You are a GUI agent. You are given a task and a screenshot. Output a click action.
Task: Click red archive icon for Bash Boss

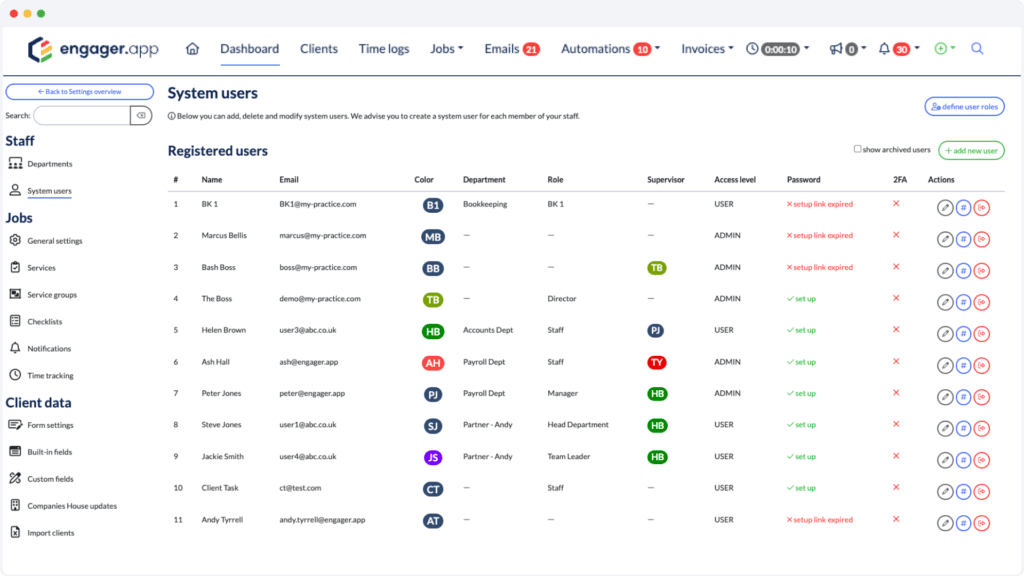(x=982, y=270)
